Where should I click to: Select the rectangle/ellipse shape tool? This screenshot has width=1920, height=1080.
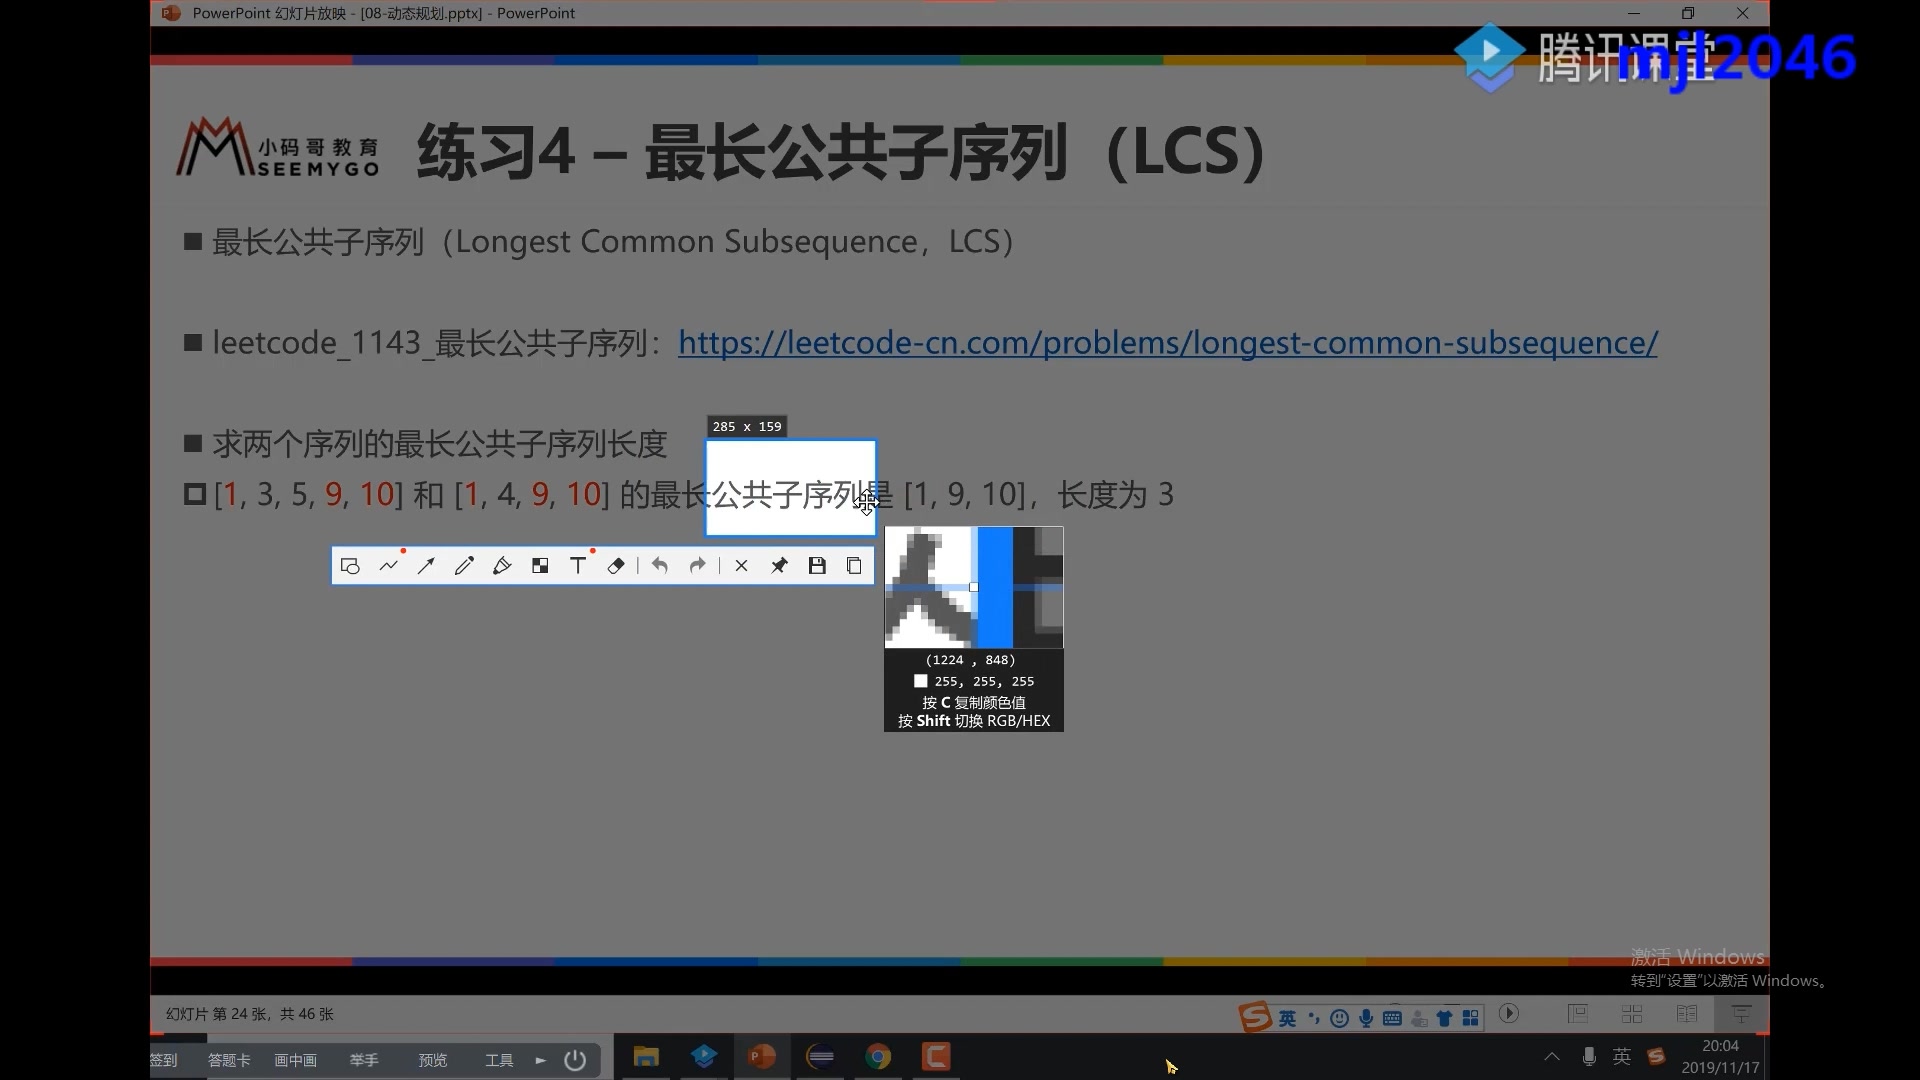(350, 566)
